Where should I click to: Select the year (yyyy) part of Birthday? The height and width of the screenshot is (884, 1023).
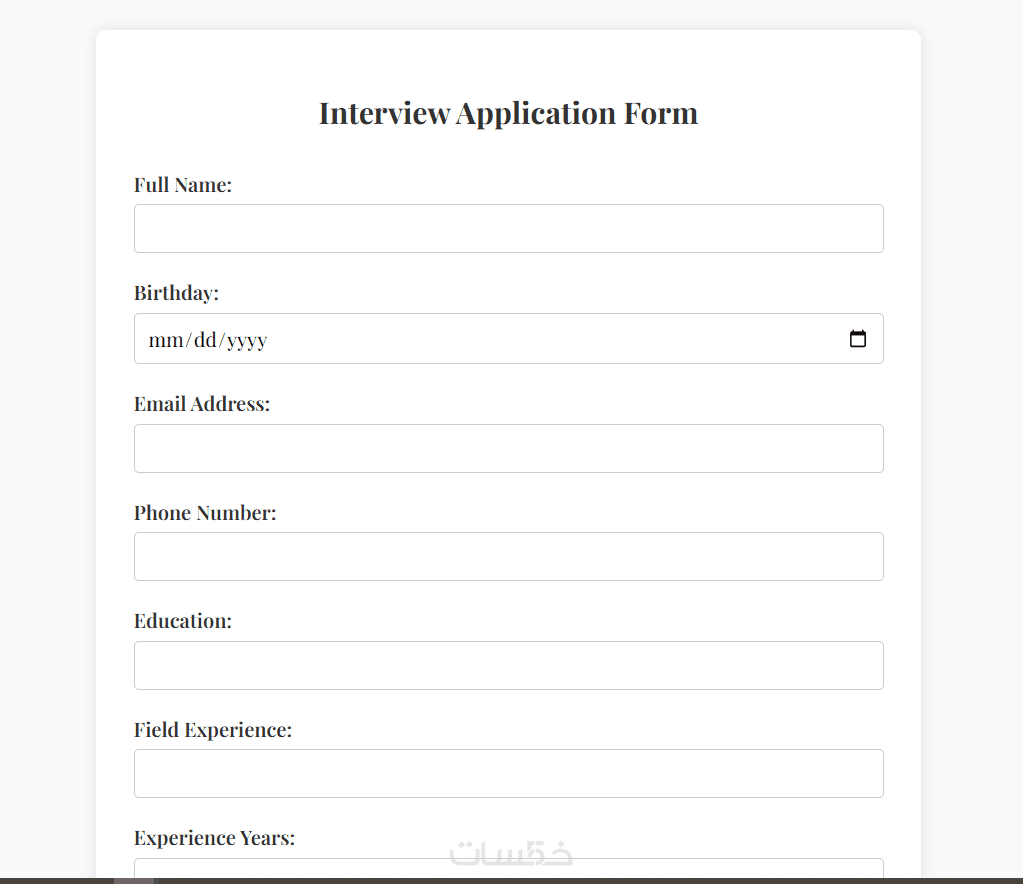click(247, 340)
